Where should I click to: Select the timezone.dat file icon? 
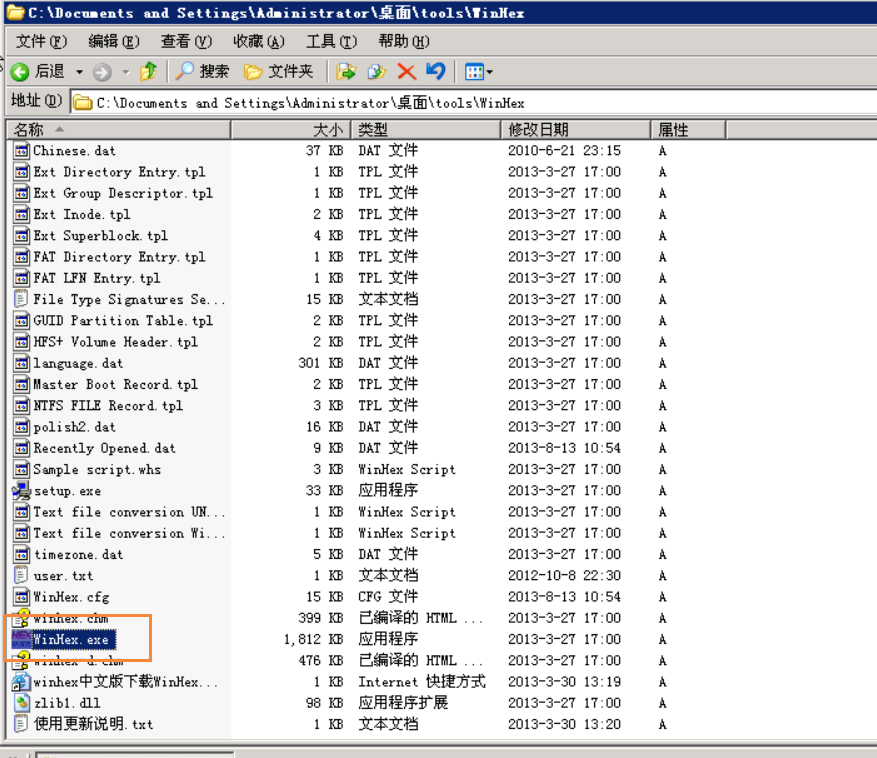pos(21,554)
